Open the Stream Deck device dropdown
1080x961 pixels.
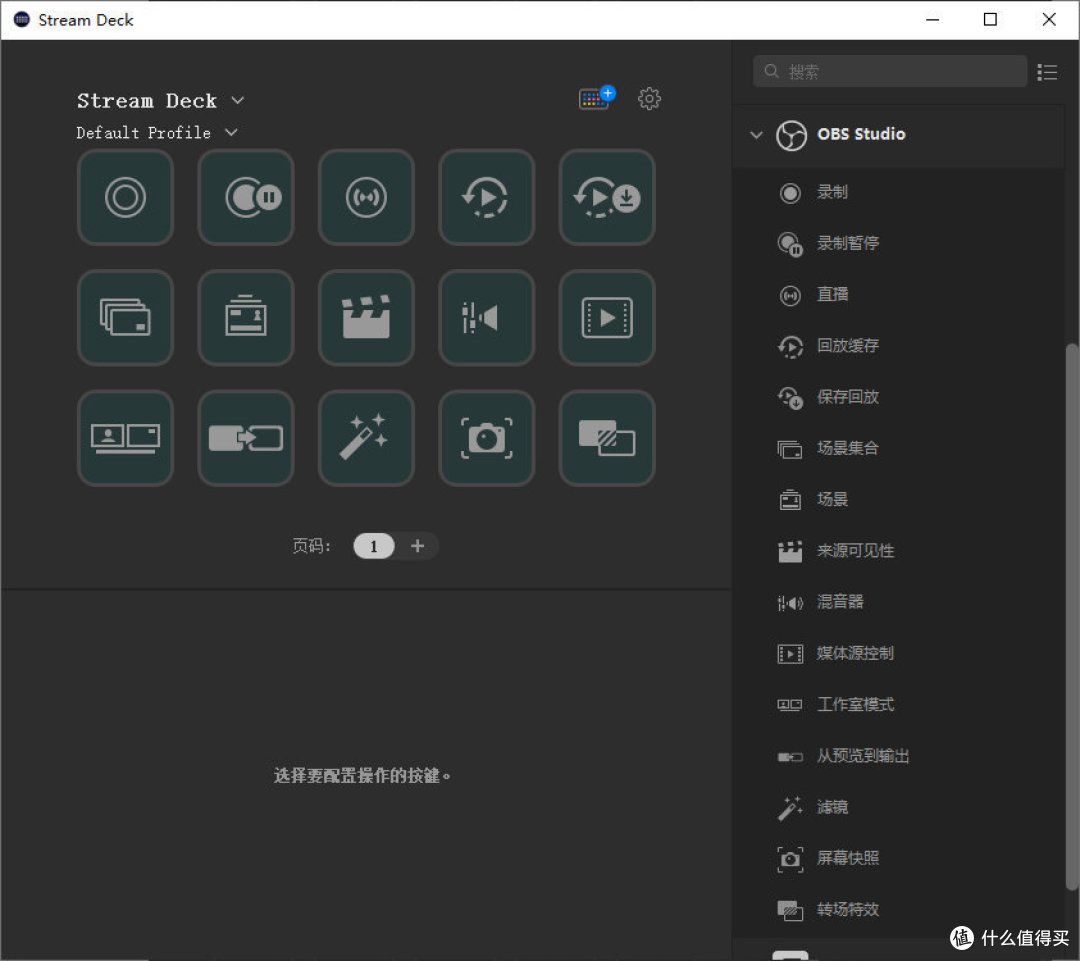coord(160,101)
